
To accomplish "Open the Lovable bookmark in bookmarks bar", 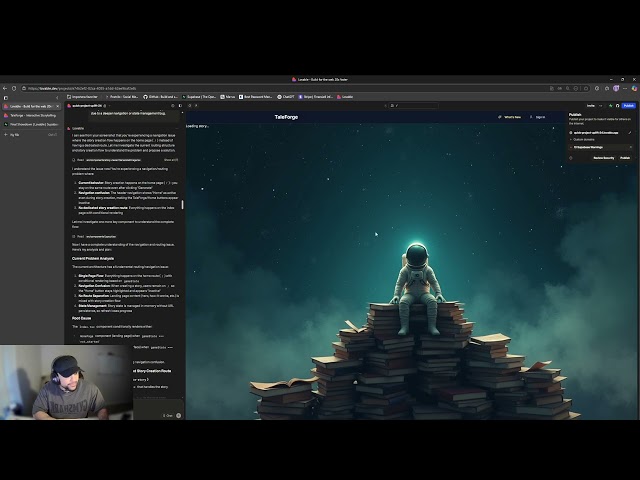I will tap(345, 97).
